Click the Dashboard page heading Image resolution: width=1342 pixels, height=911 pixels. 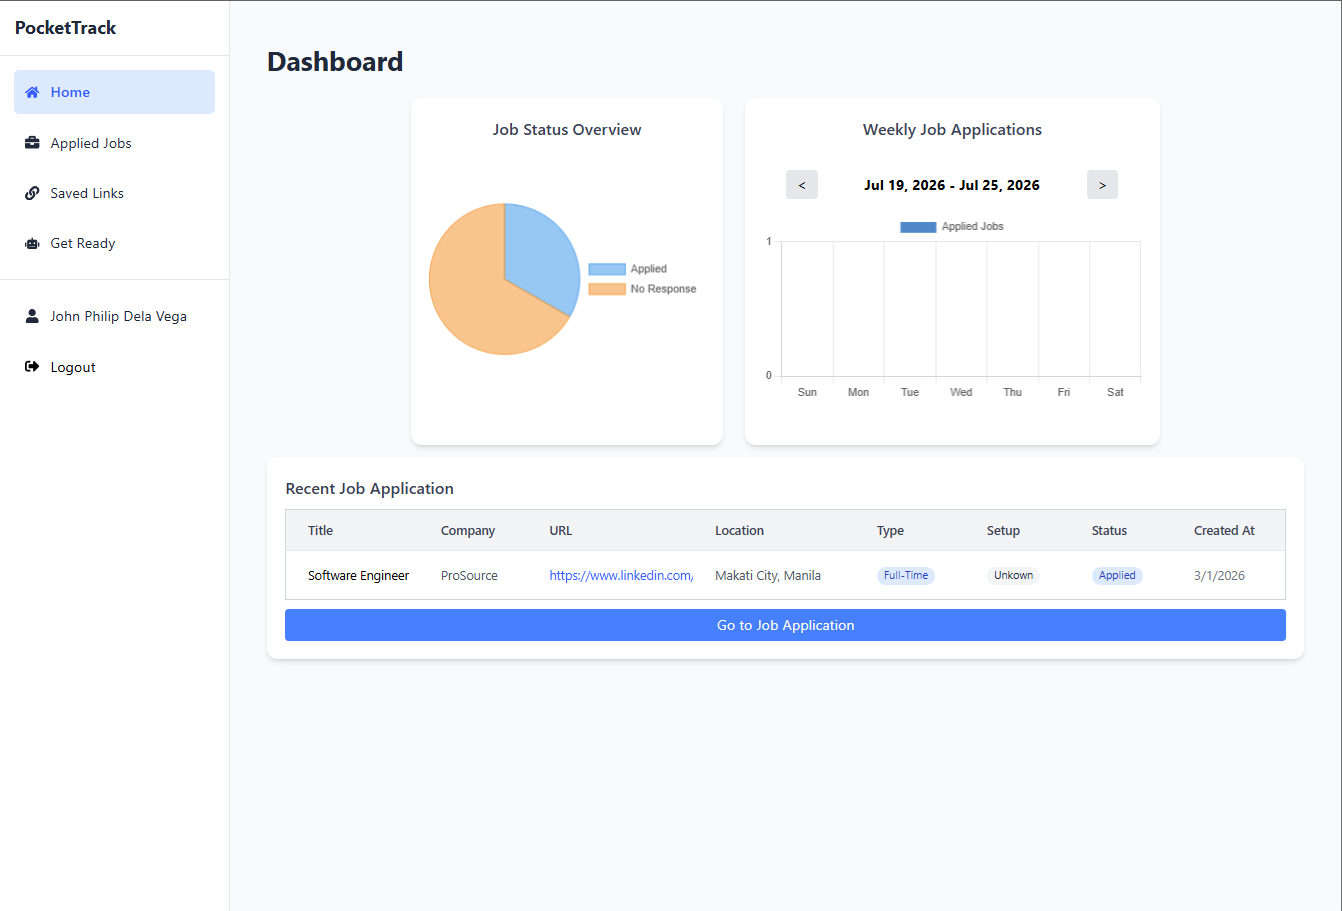(335, 62)
